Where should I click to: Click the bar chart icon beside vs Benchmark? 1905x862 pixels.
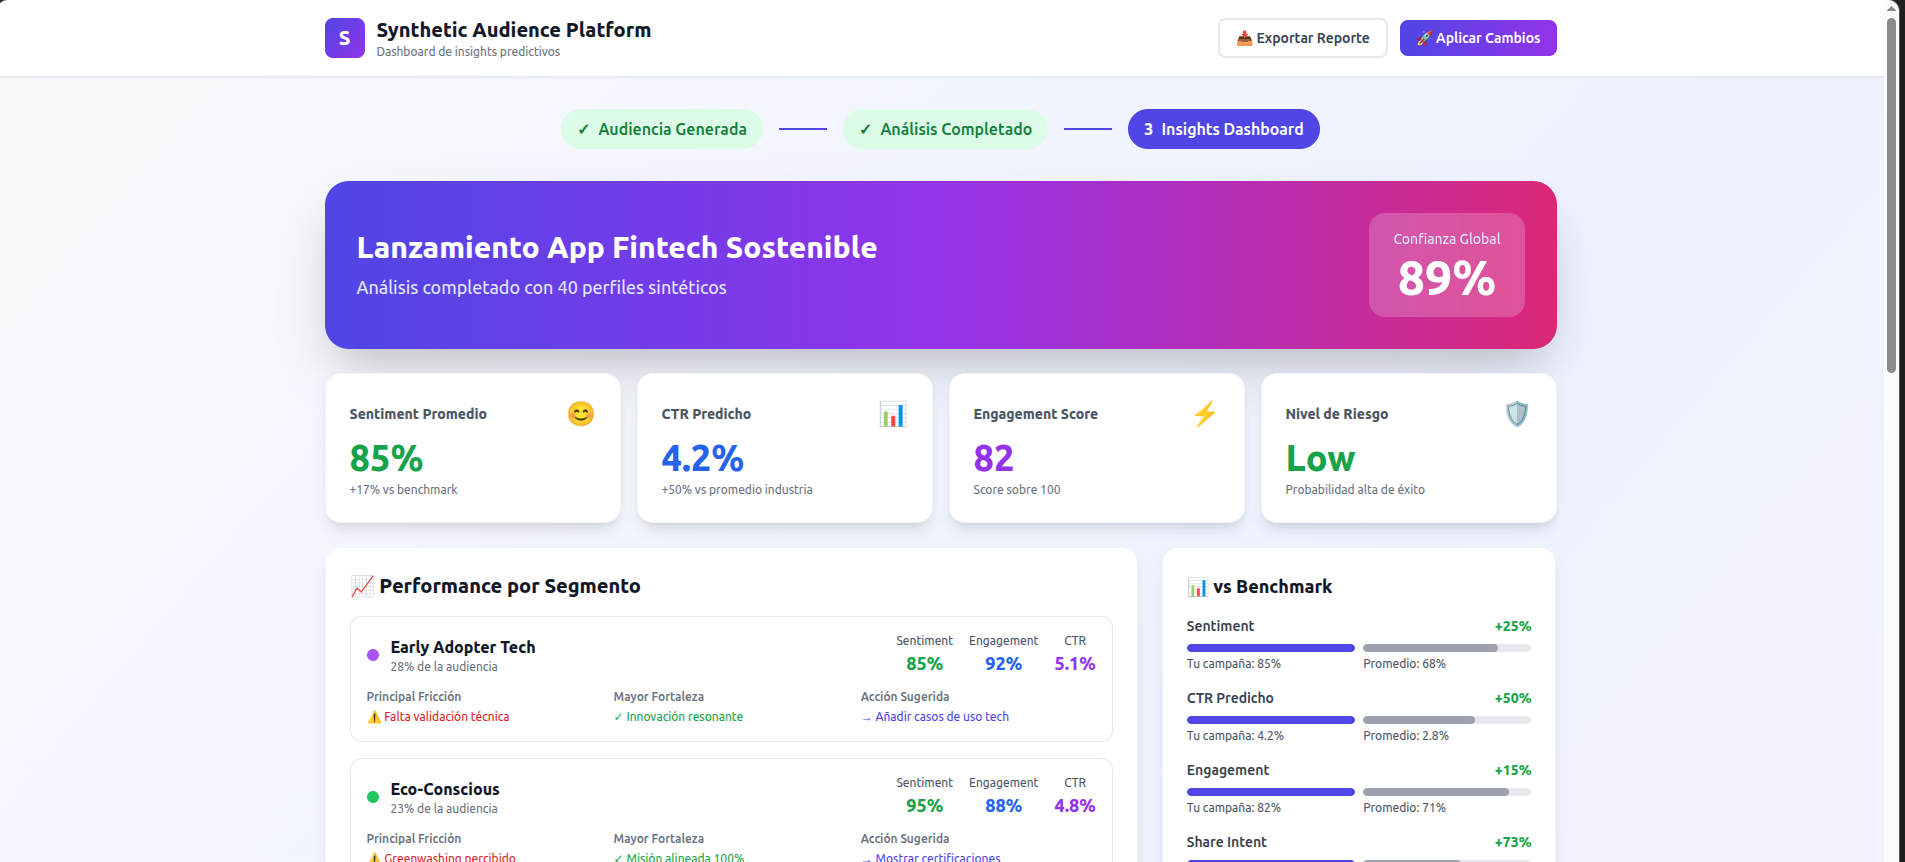(1197, 587)
